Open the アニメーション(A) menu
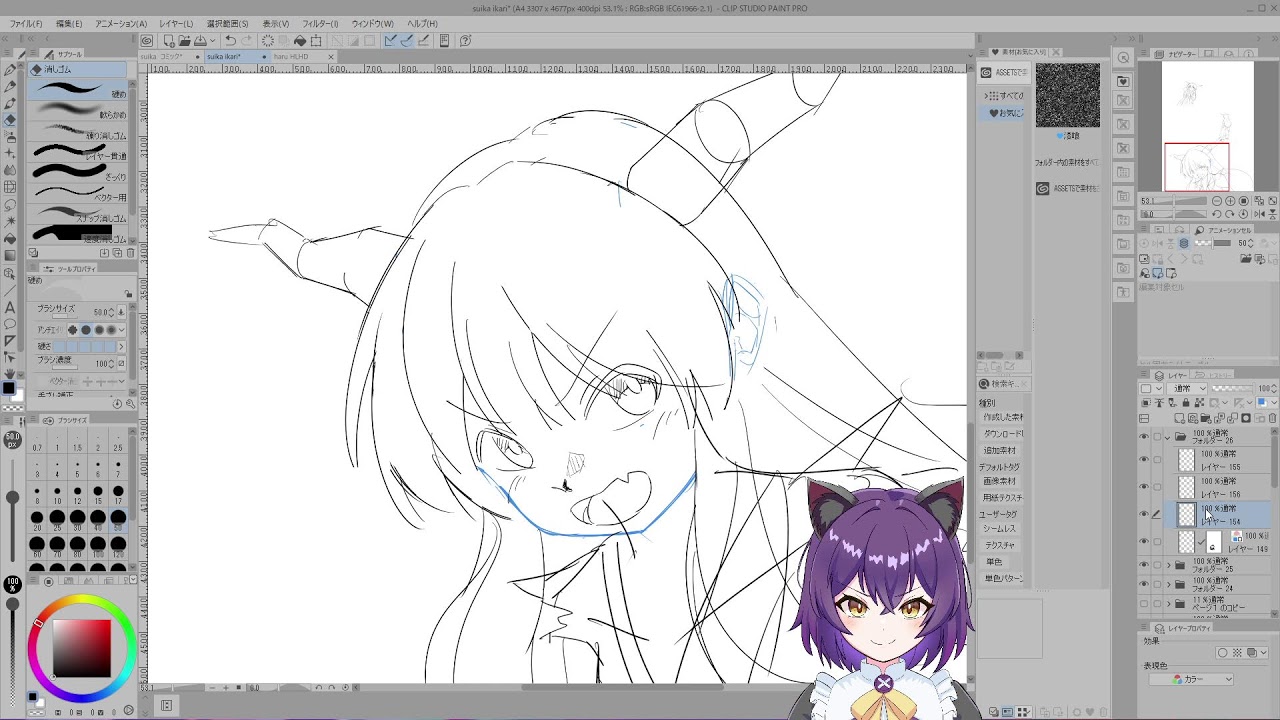This screenshot has width=1280, height=720. [x=121, y=23]
